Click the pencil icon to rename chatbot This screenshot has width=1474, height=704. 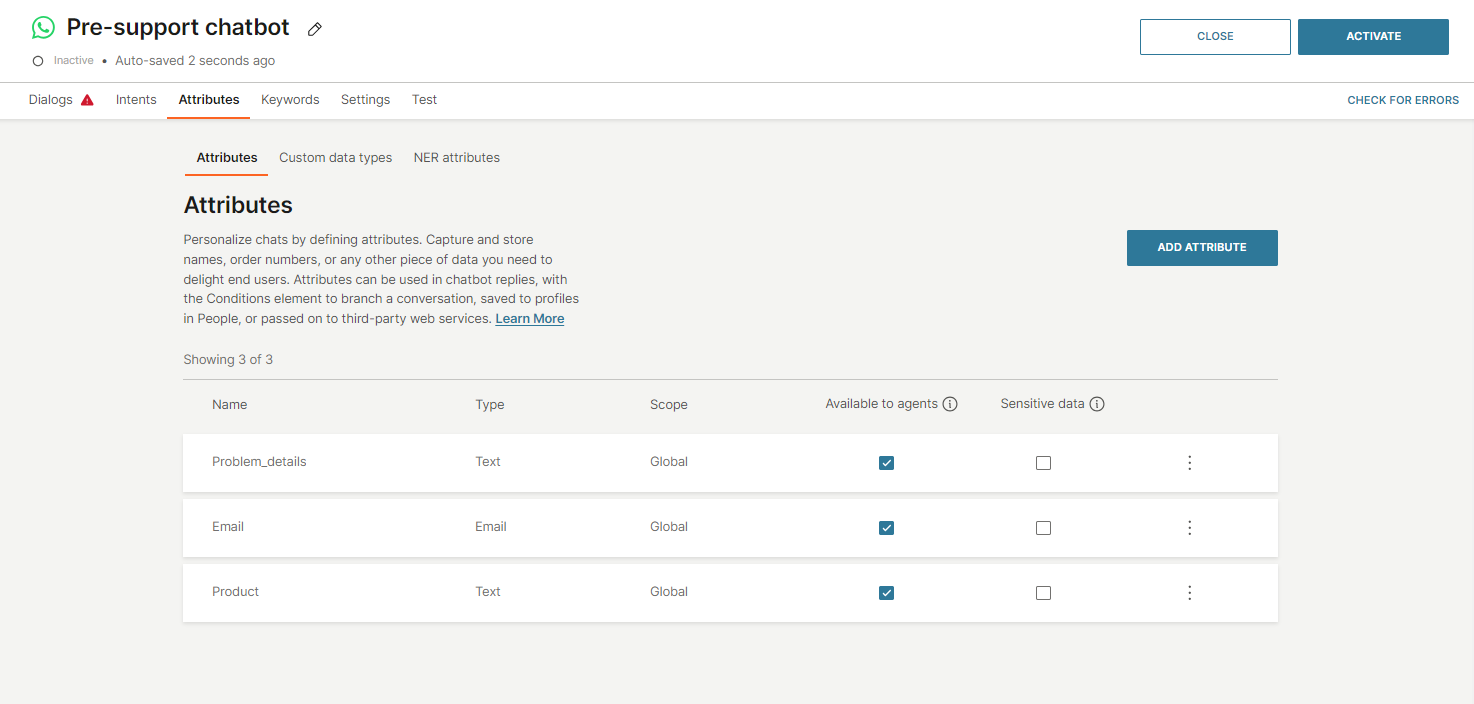pyautogui.click(x=314, y=30)
